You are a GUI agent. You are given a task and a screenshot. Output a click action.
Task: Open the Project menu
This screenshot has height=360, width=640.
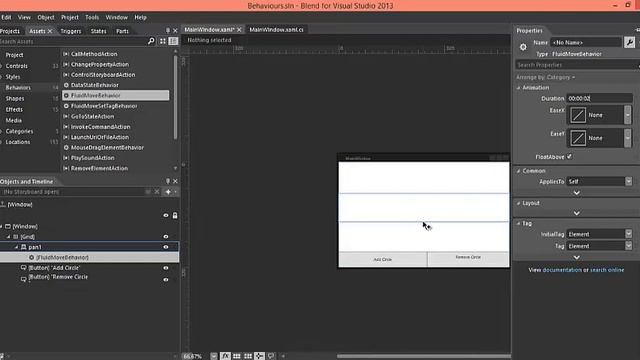tap(70, 17)
